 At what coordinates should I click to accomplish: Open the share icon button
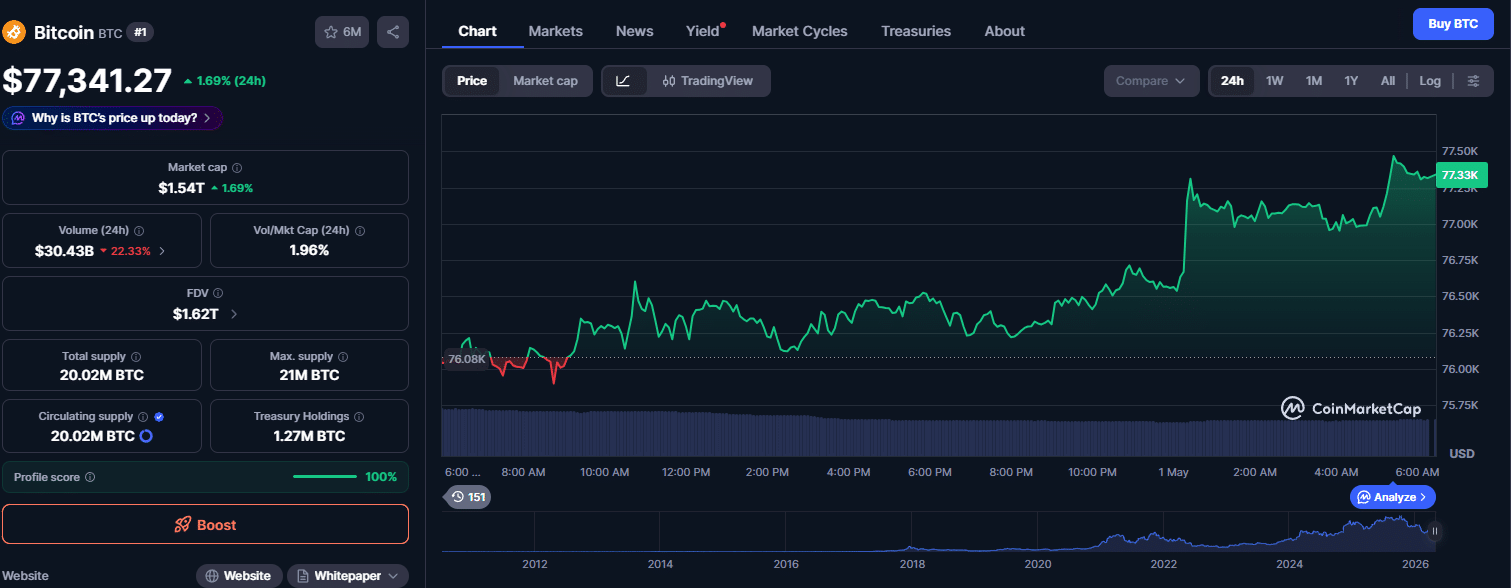coord(393,32)
